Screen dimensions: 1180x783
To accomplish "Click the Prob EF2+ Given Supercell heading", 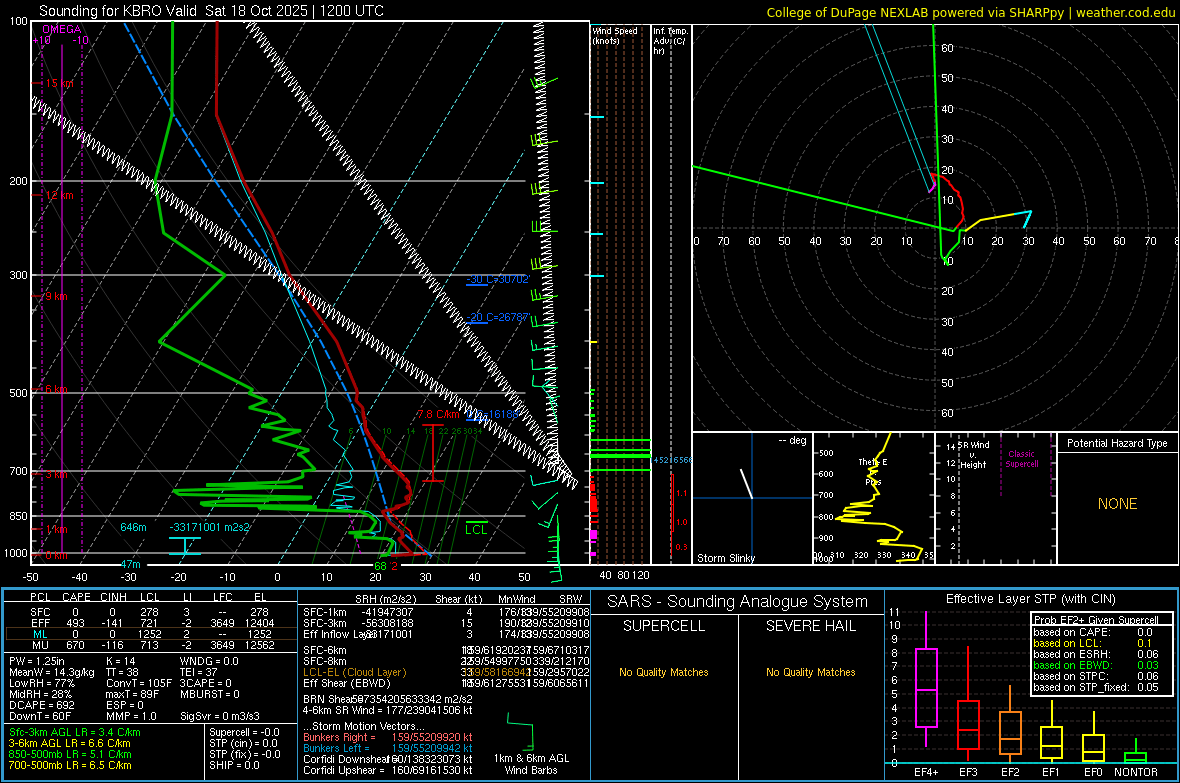I will pyautogui.click(x=1096, y=620).
